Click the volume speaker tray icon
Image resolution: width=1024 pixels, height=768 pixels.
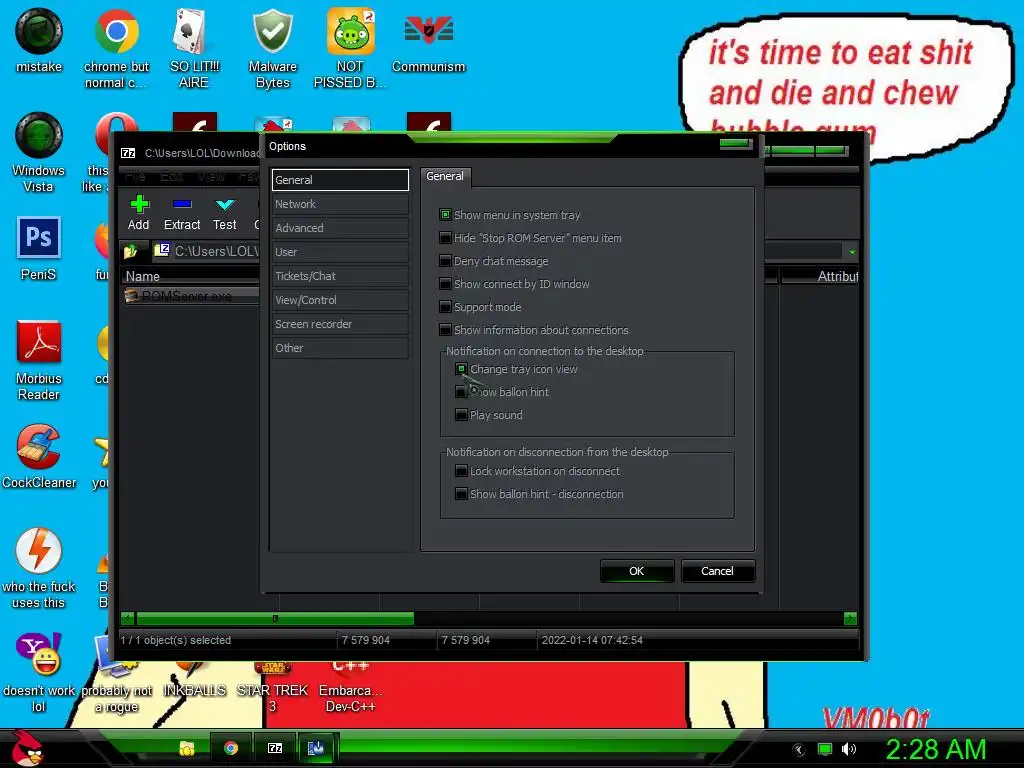pyautogui.click(x=848, y=749)
